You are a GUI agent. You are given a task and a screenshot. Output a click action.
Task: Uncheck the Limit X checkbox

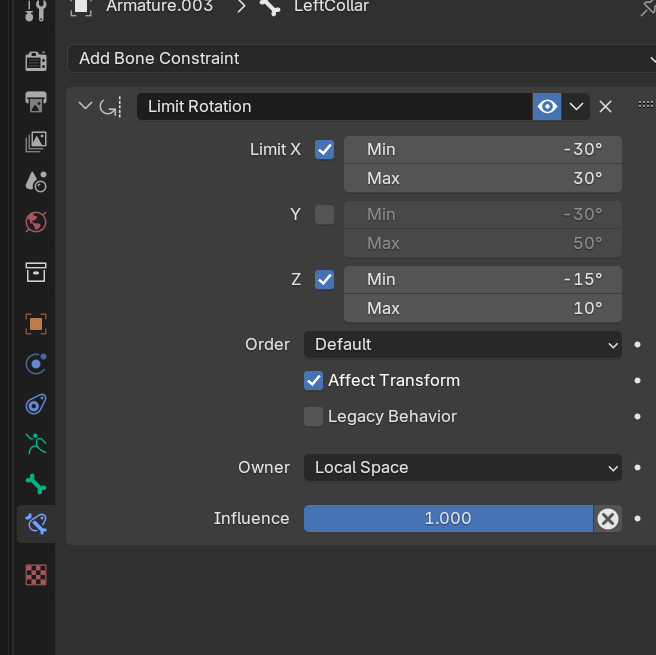pyautogui.click(x=324, y=149)
